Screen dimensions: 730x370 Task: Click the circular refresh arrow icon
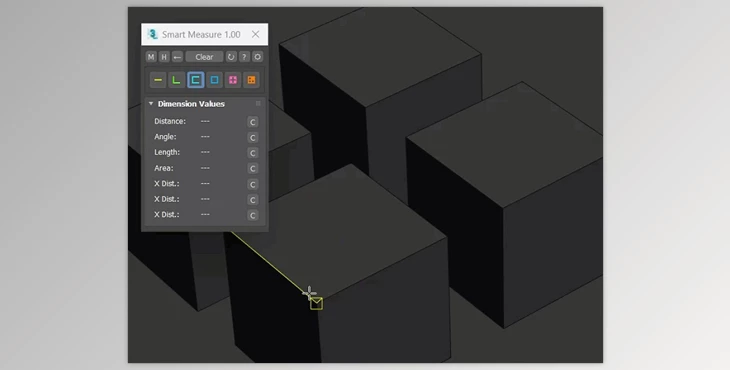[231, 57]
